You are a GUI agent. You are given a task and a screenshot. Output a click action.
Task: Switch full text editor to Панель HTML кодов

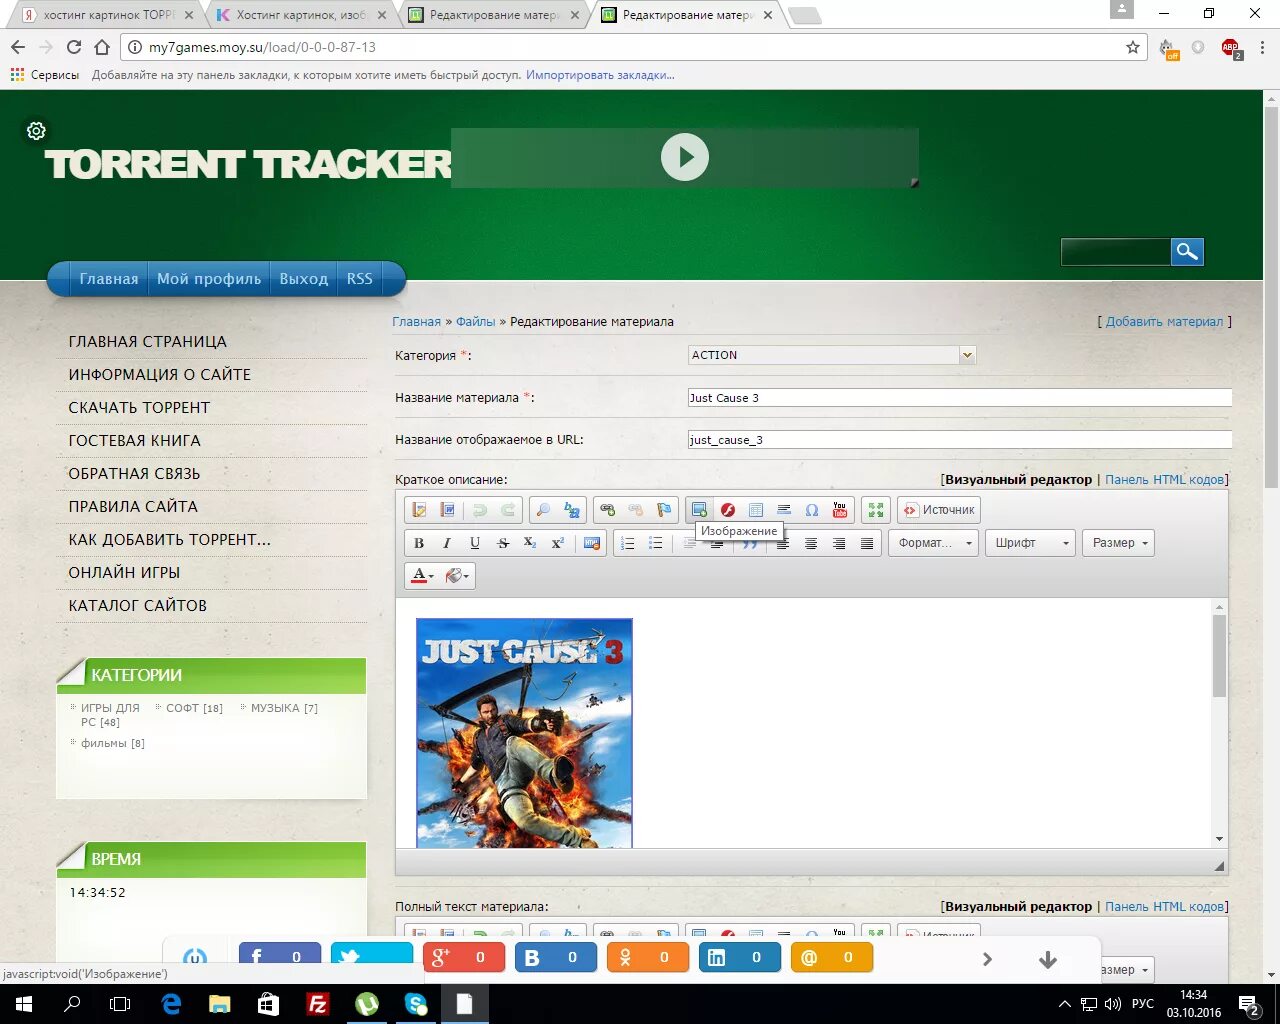pos(1164,906)
